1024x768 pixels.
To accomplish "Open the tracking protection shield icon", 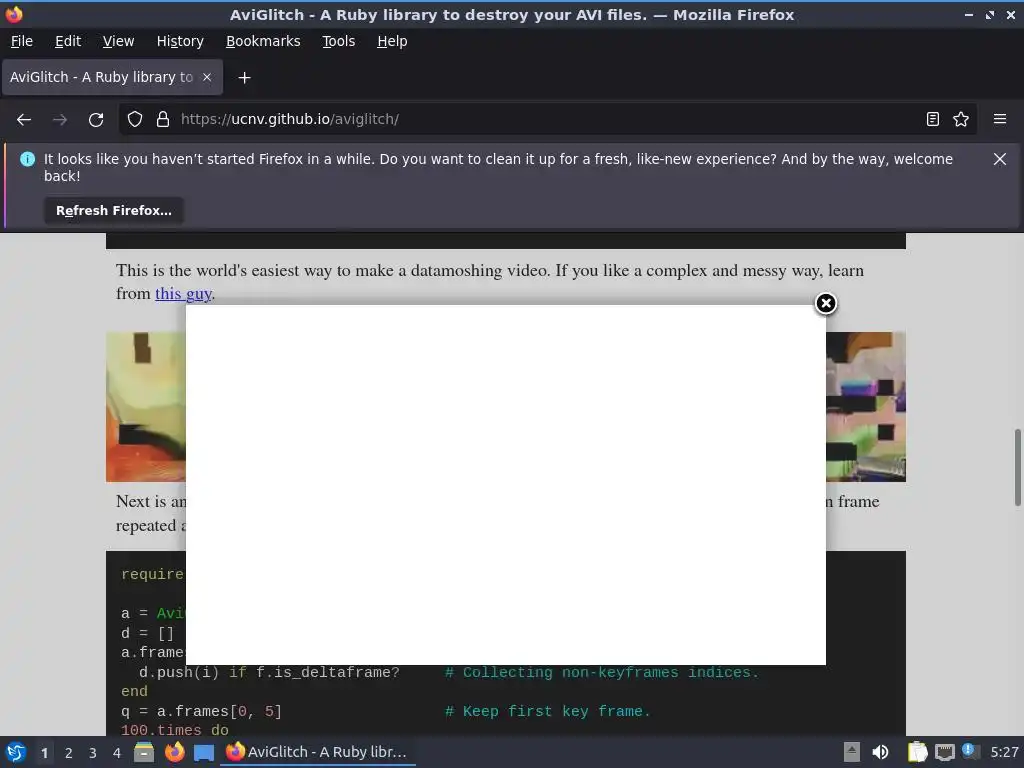I will pos(135,120).
